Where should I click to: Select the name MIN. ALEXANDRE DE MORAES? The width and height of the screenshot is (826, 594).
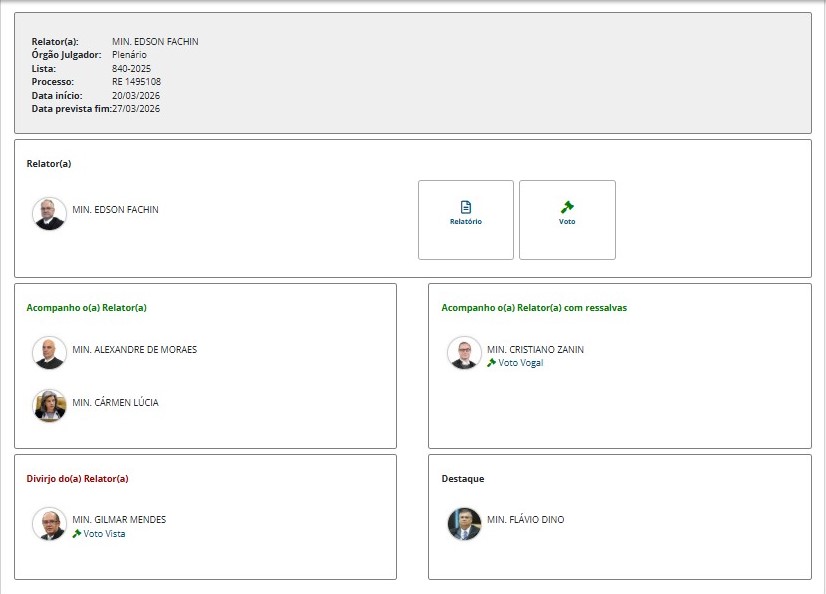[x=134, y=350]
